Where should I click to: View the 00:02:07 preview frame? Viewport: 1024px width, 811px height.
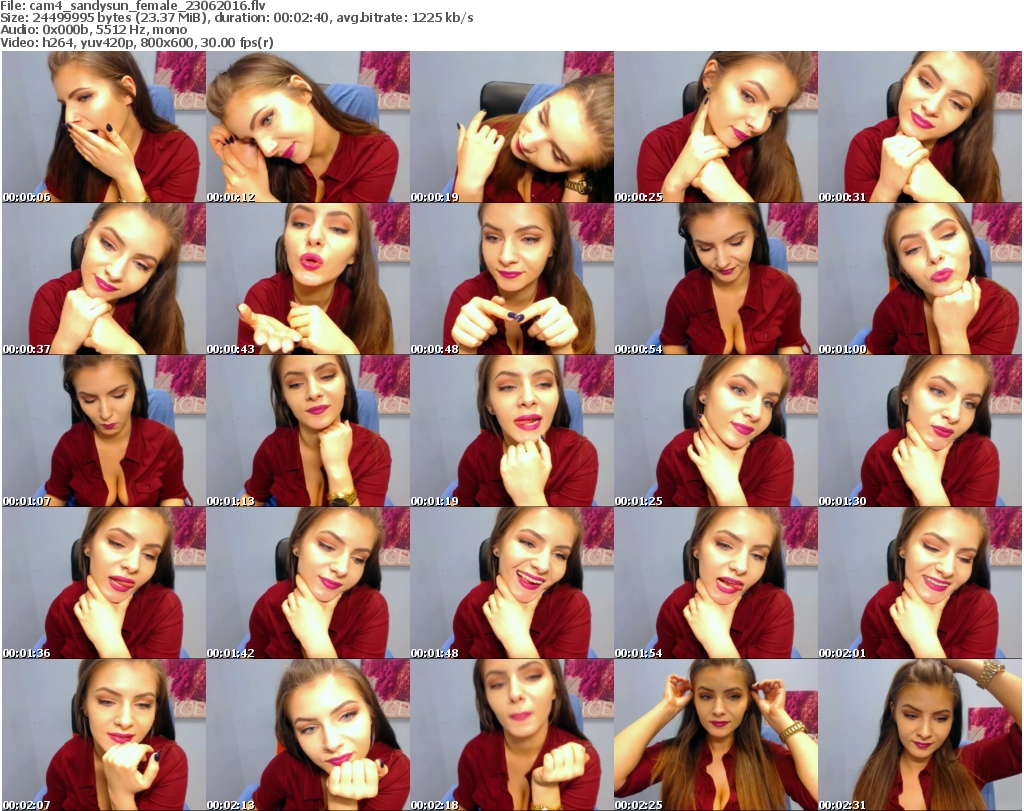[x=104, y=735]
